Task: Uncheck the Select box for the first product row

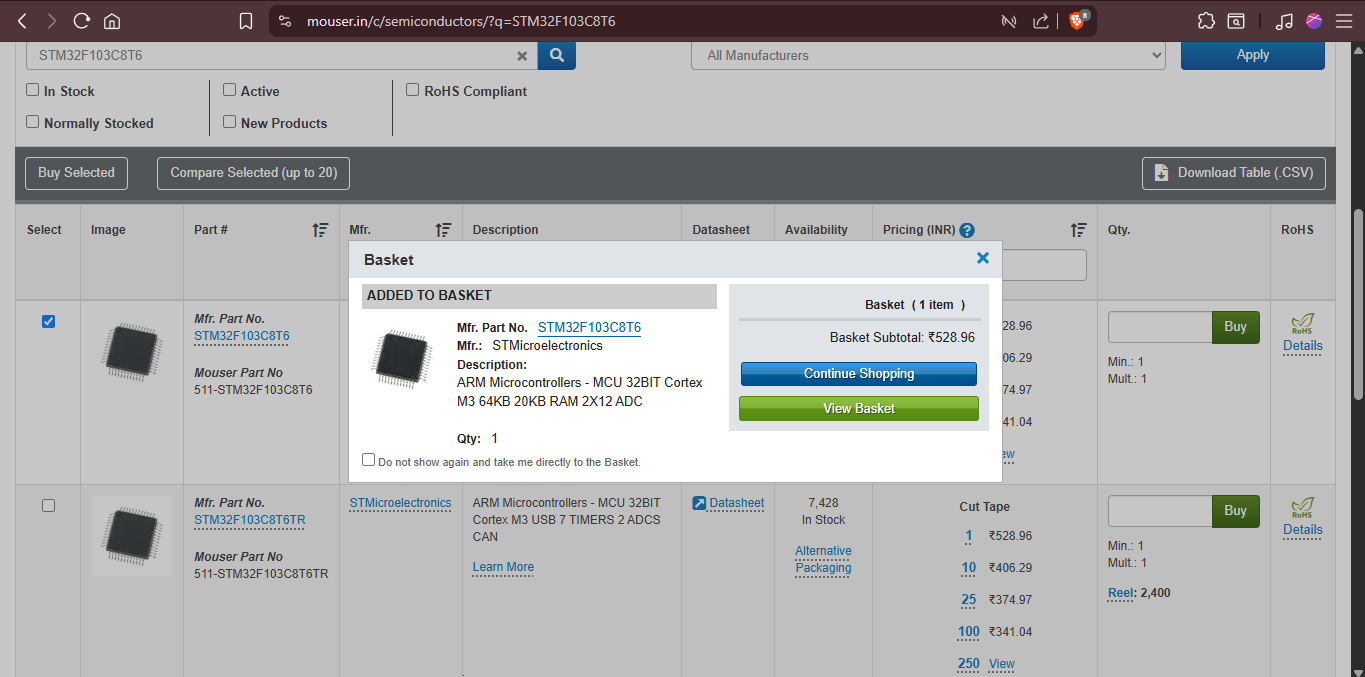Action: tap(48, 321)
